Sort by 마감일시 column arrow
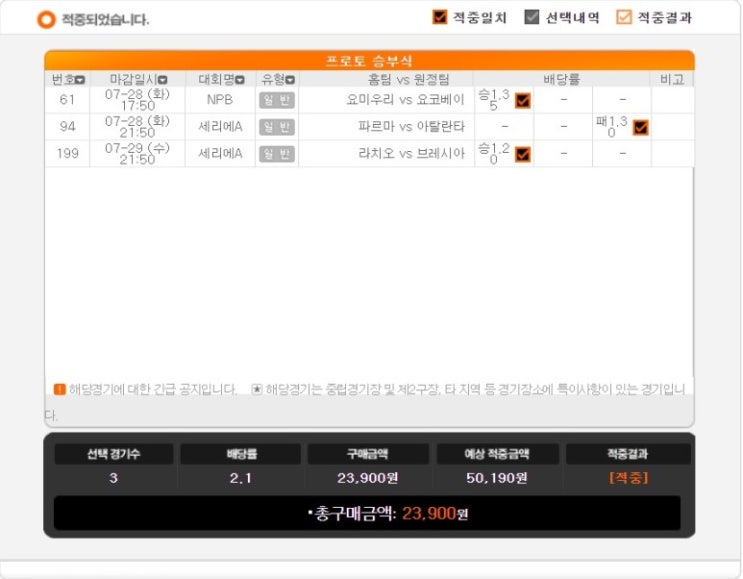This screenshot has height=579, width=743. [163, 80]
